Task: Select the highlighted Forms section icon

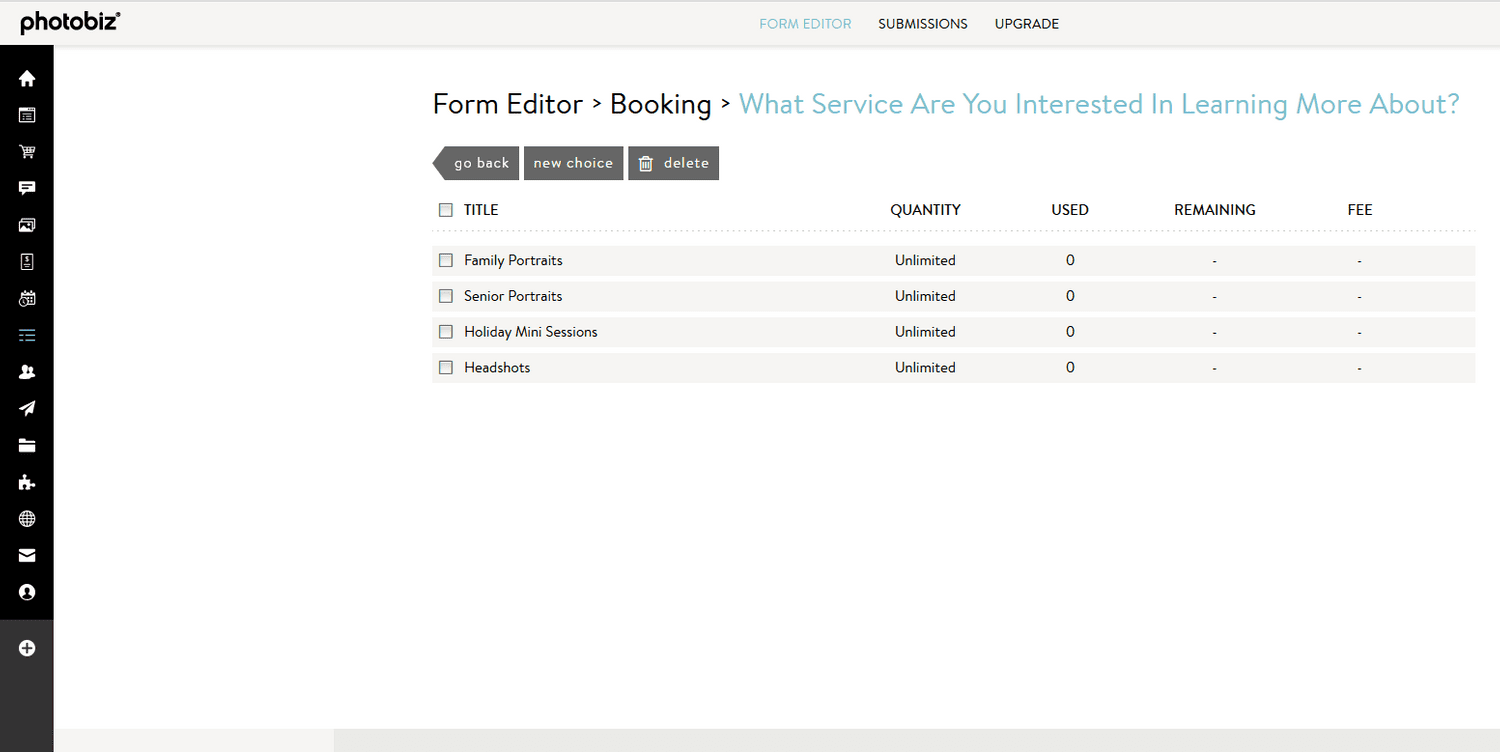Action: [x=27, y=334]
